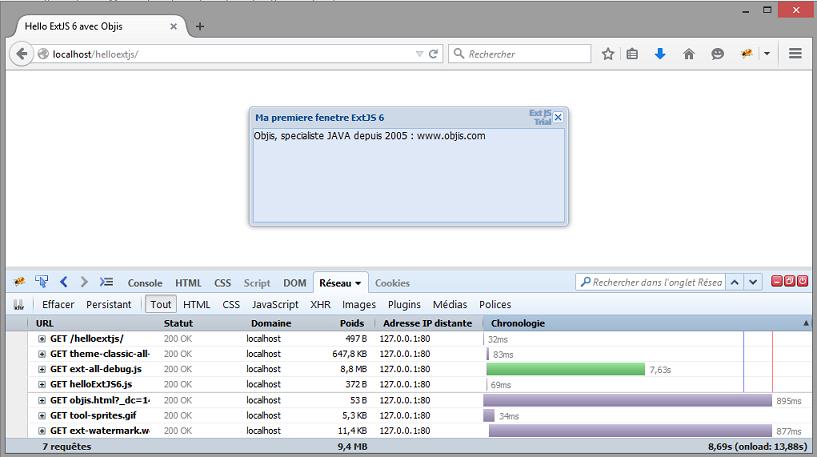Image resolution: width=817 pixels, height=457 pixels.
Task: Click the Réseau panel search field
Action: (x=651, y=282)
